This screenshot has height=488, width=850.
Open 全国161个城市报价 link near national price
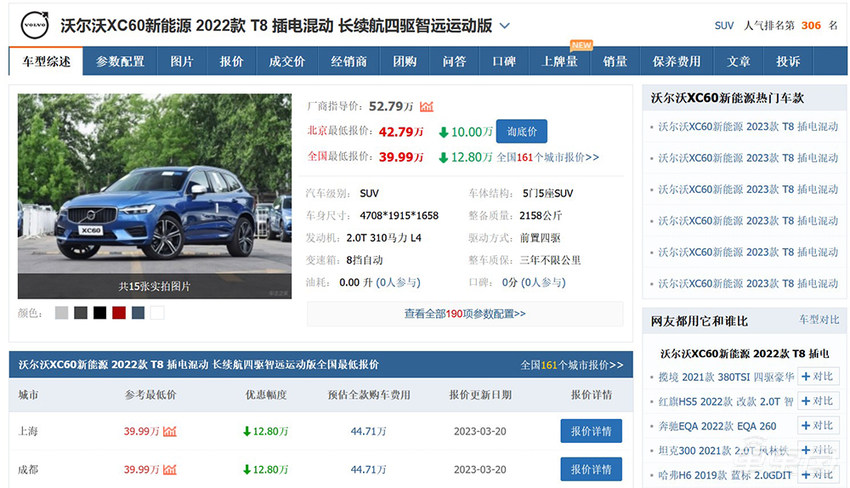coord(548,157)
